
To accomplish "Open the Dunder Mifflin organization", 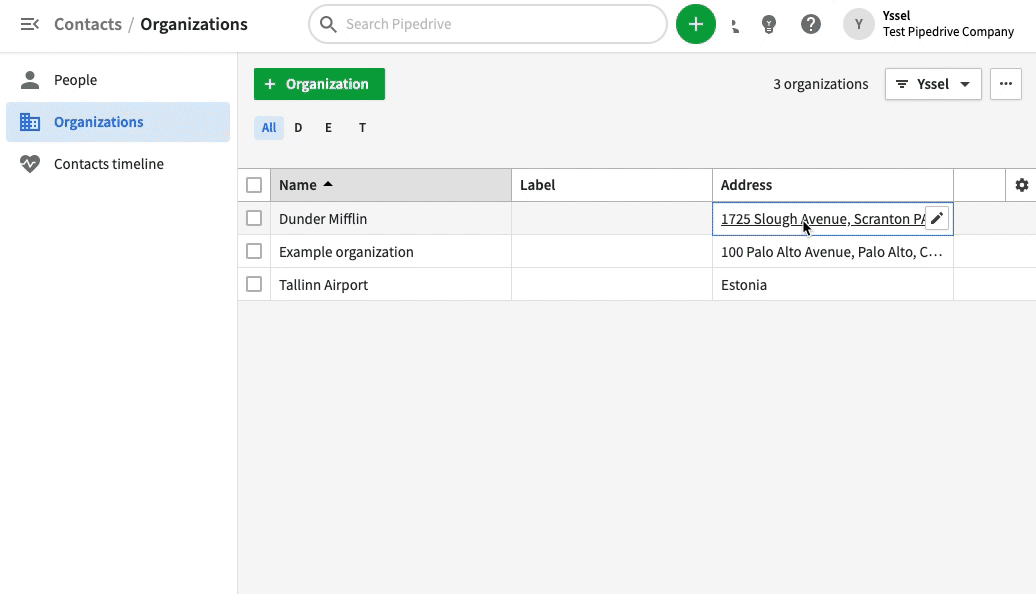I will coord(322,219).
